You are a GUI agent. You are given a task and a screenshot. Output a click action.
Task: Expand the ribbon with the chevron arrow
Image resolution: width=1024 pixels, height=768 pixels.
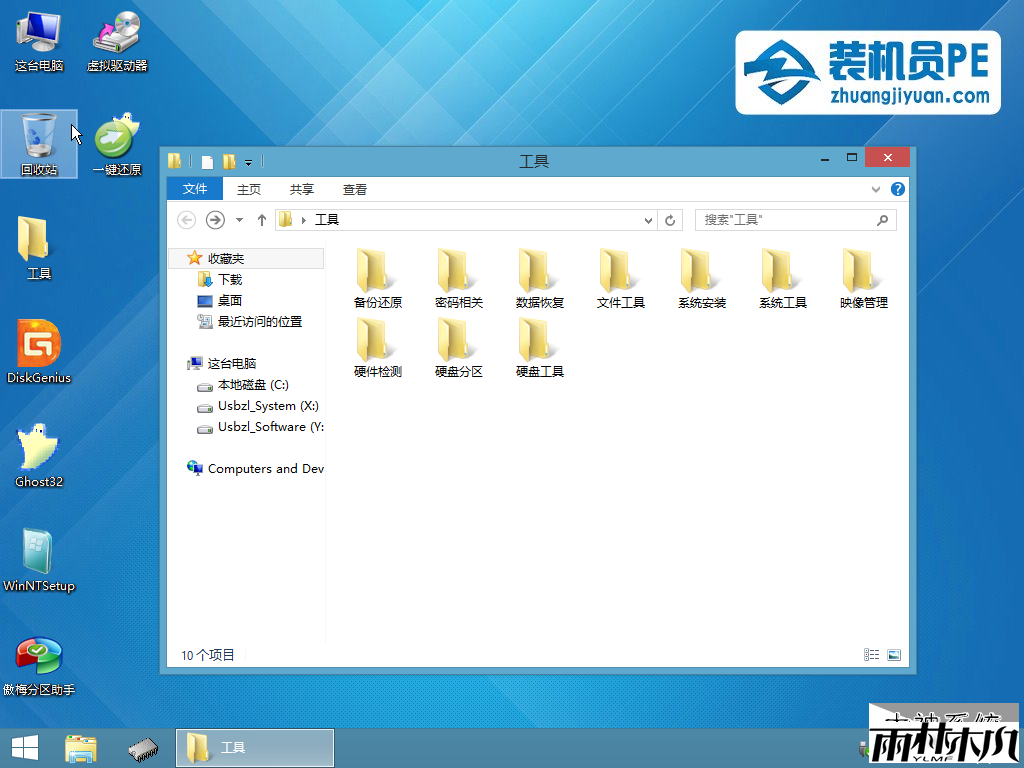[x=876, y=189]
